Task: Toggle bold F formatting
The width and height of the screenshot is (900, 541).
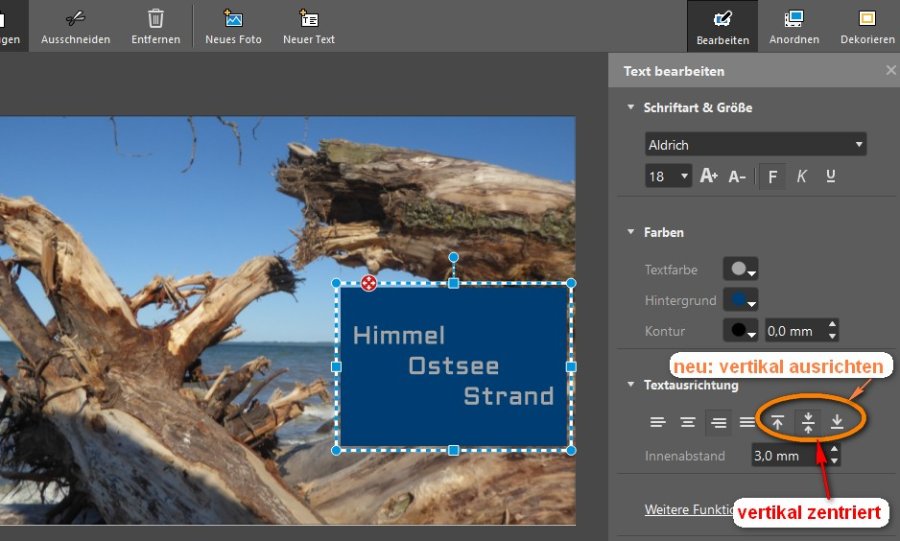Action: [x=771, y=176]
